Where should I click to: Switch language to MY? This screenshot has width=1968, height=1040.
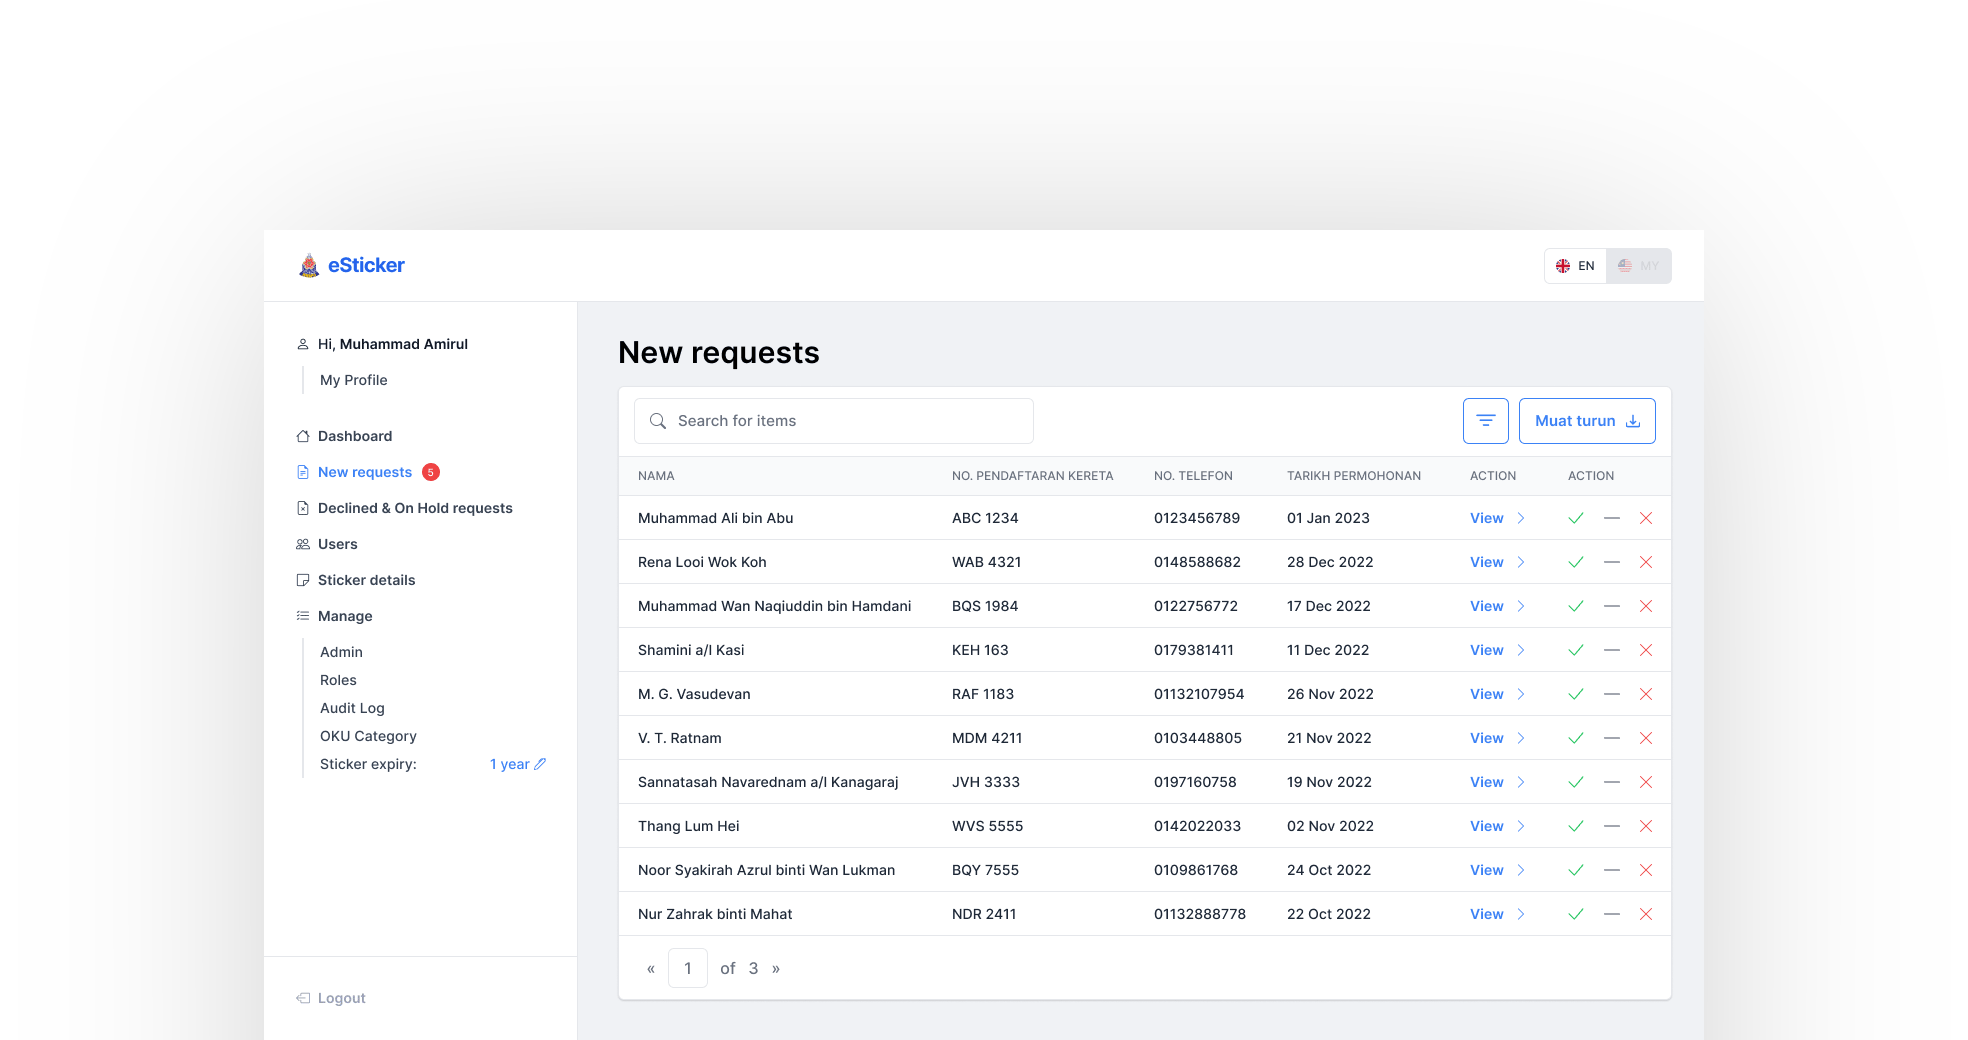pyautogui.click(x=1638, y=266)
